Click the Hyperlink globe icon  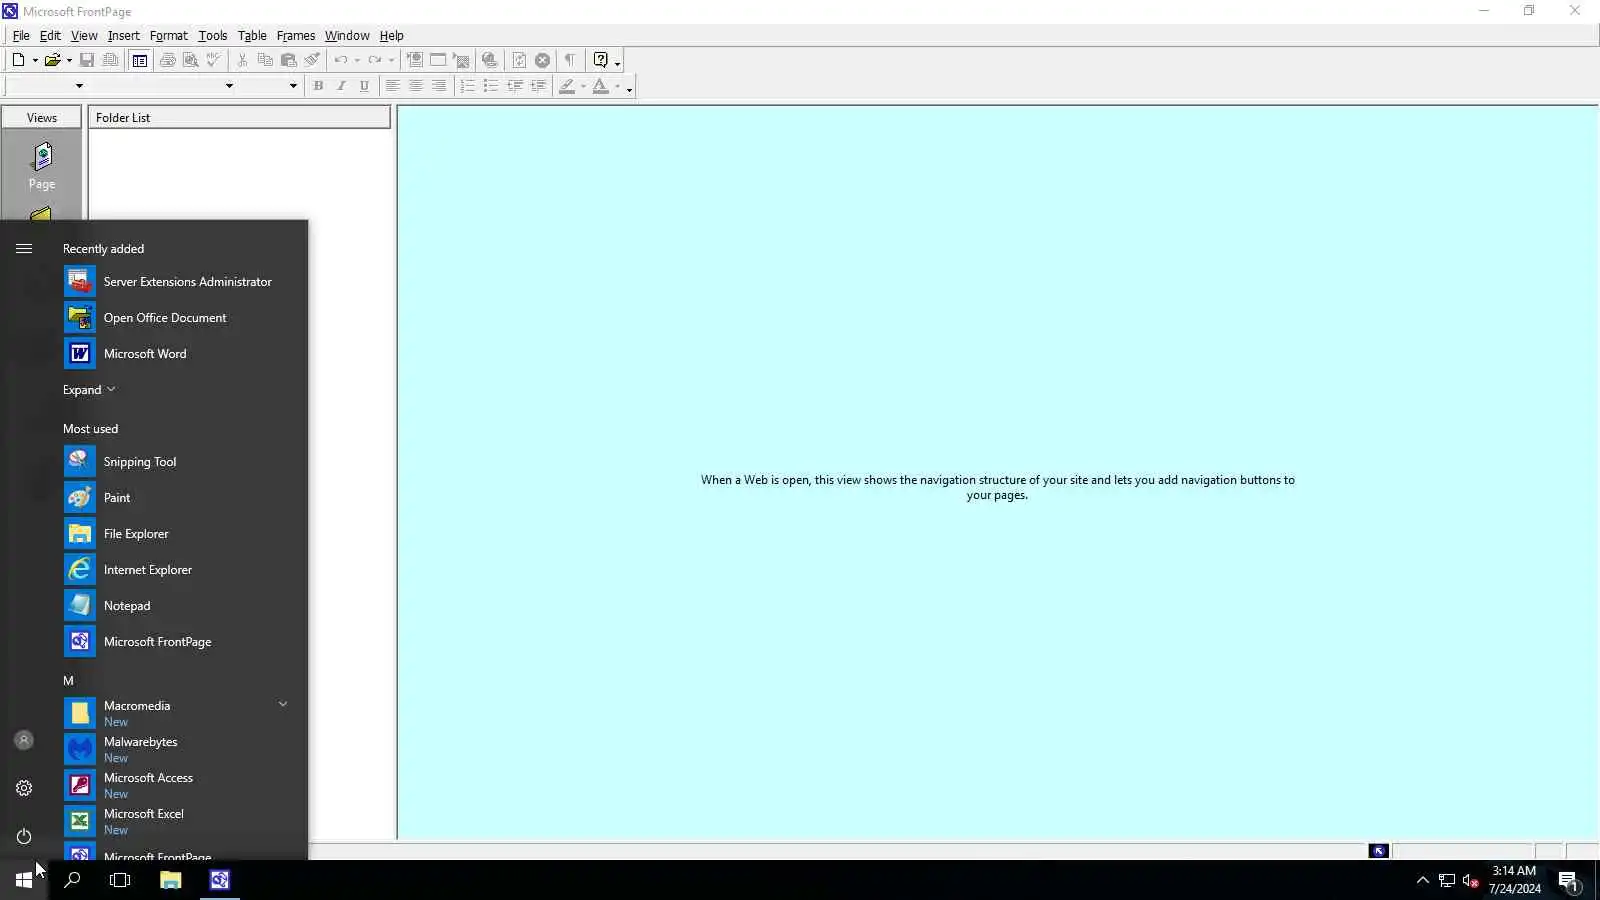click(489, 60)
